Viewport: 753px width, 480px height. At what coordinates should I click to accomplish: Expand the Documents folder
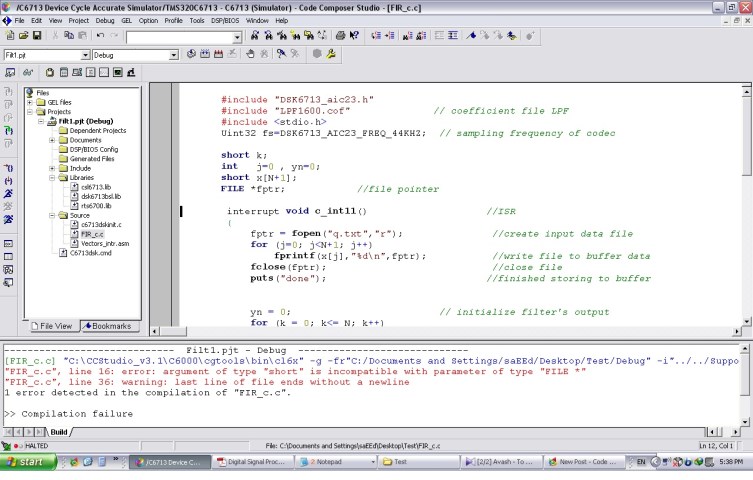click(52, 140)
